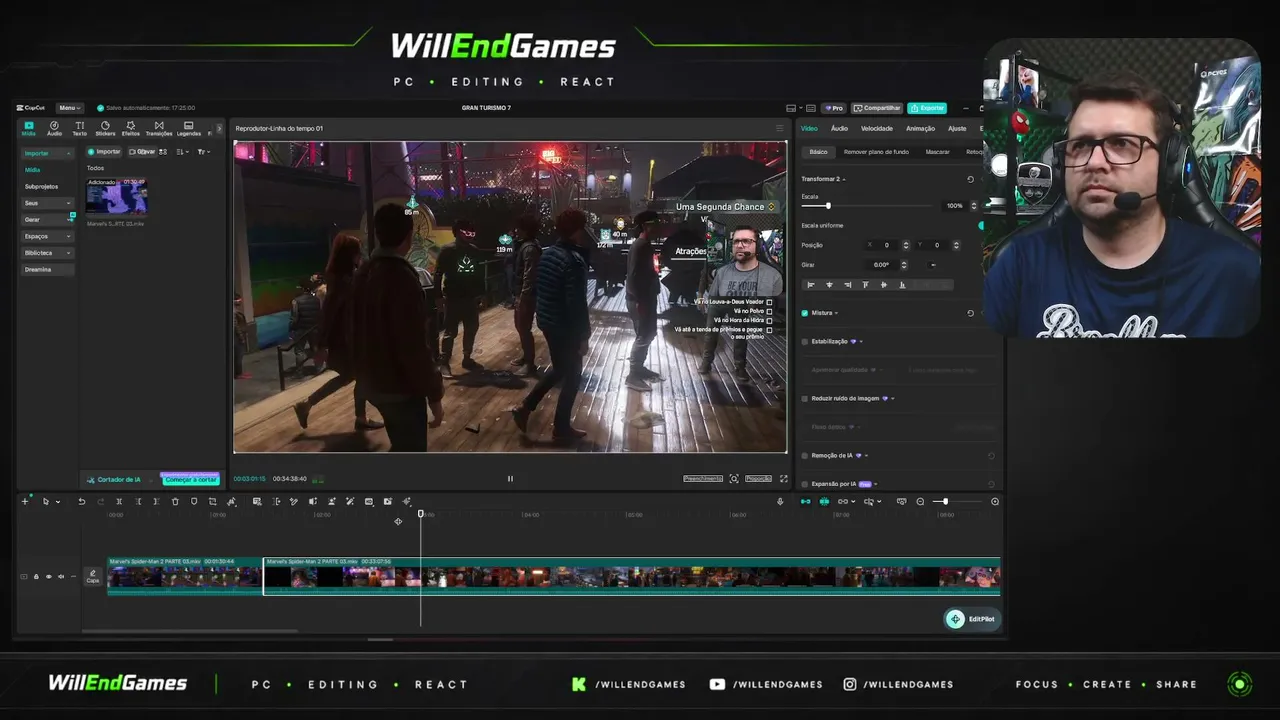Open the Efeitos panel icon
The image size is (1280, 720).
(x=131, y=128)
